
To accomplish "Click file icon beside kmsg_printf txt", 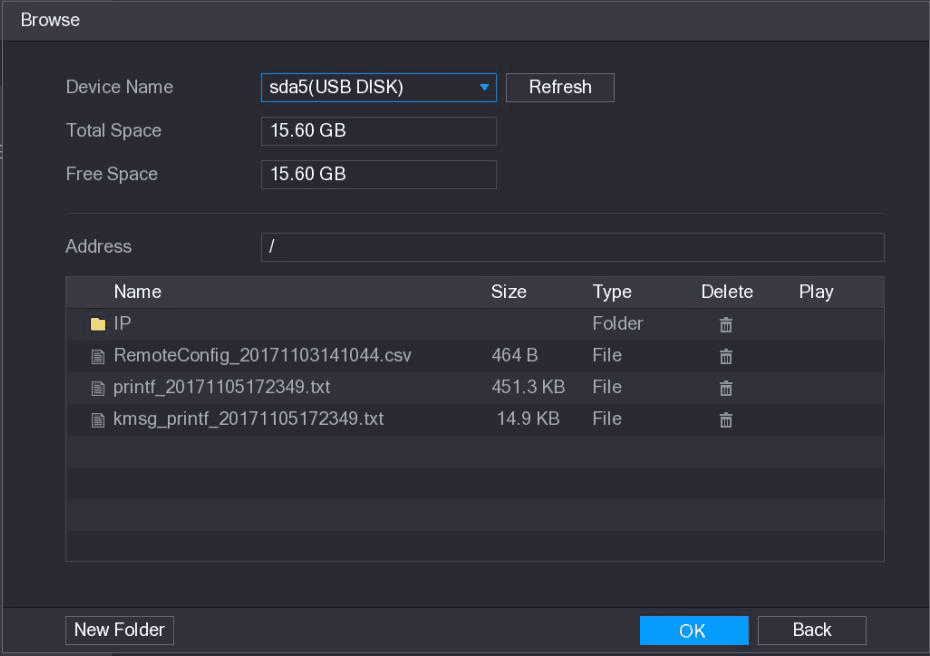I will point(98,420).
